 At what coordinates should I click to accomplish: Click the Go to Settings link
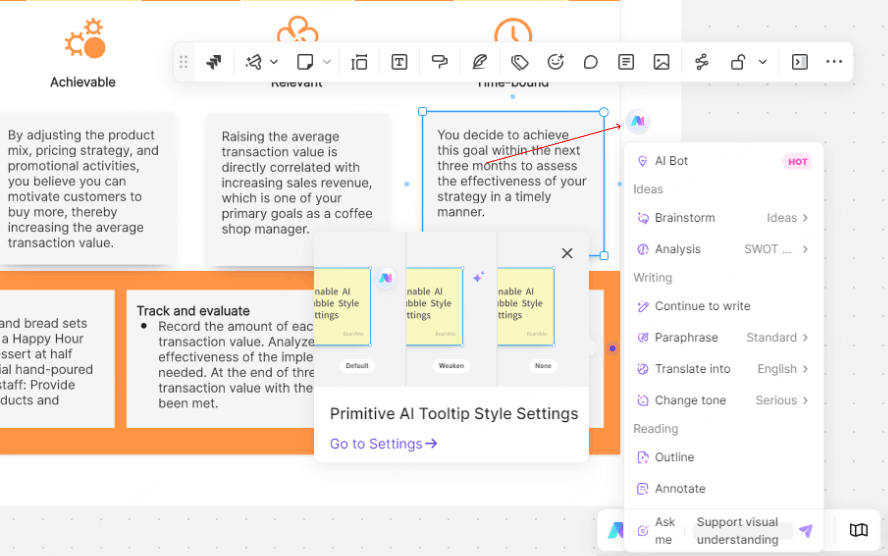[x=383, y=444]
